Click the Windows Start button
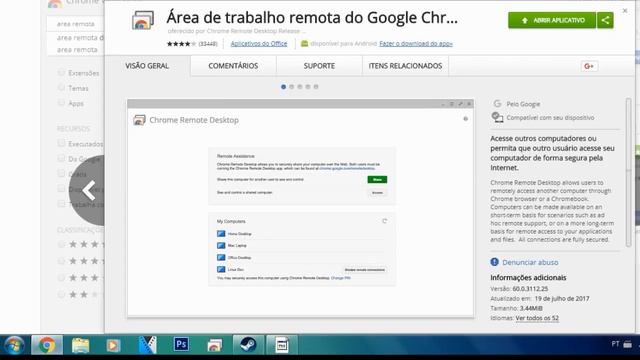640x360 pixels. [x=14, y=345]
